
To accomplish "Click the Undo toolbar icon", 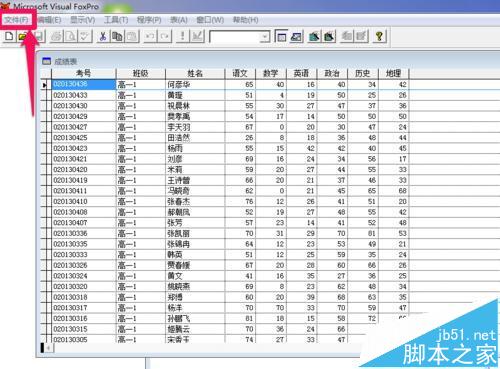I will point(150,36).
